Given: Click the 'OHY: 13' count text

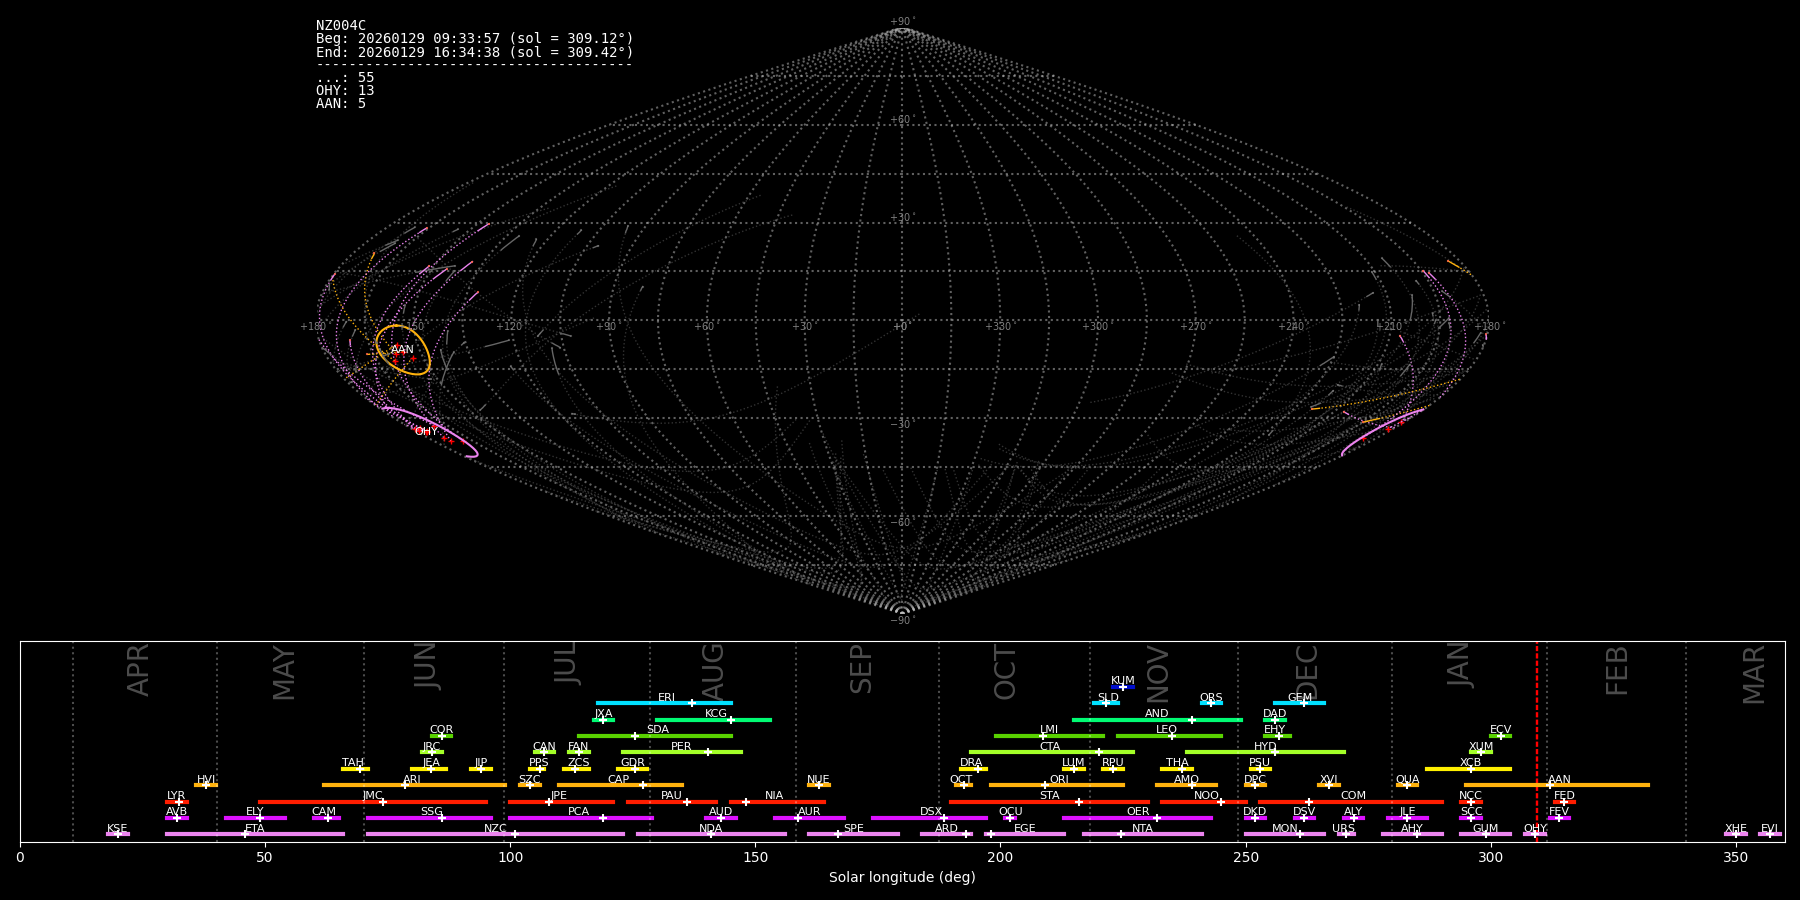Looking at the screenshot, I should [345, 91].
